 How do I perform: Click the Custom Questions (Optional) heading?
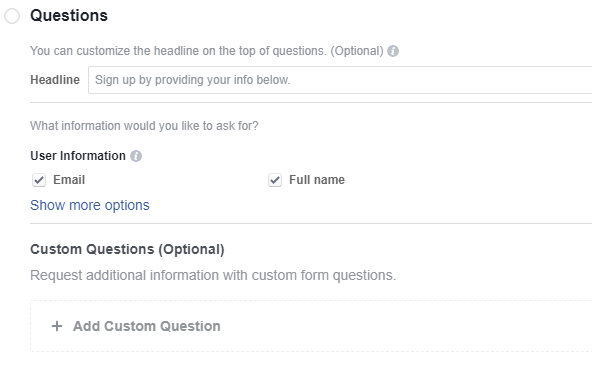click(127, 249)
